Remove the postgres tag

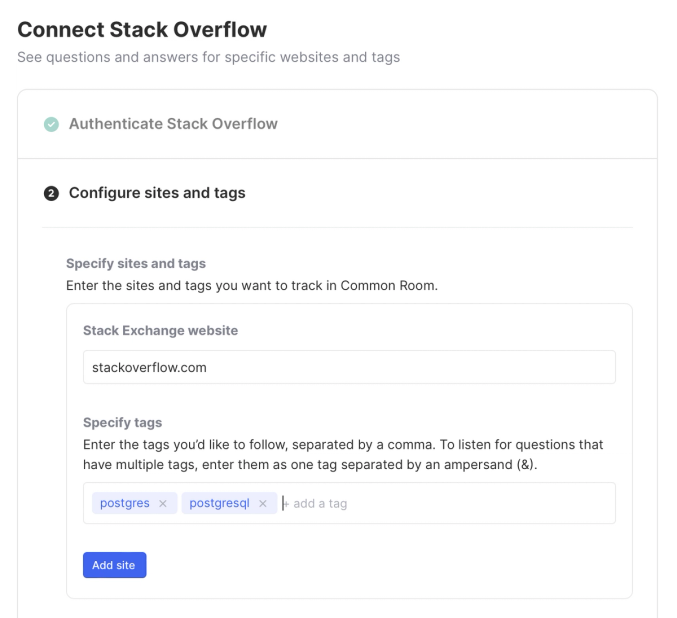tap(163, 504)
